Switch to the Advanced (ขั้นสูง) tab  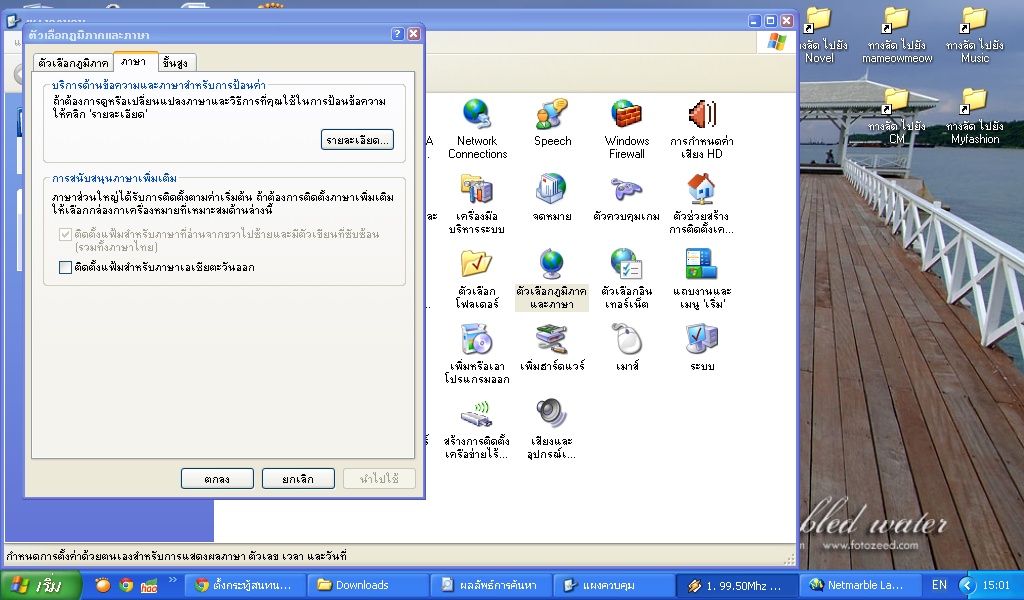click(176, 63)
